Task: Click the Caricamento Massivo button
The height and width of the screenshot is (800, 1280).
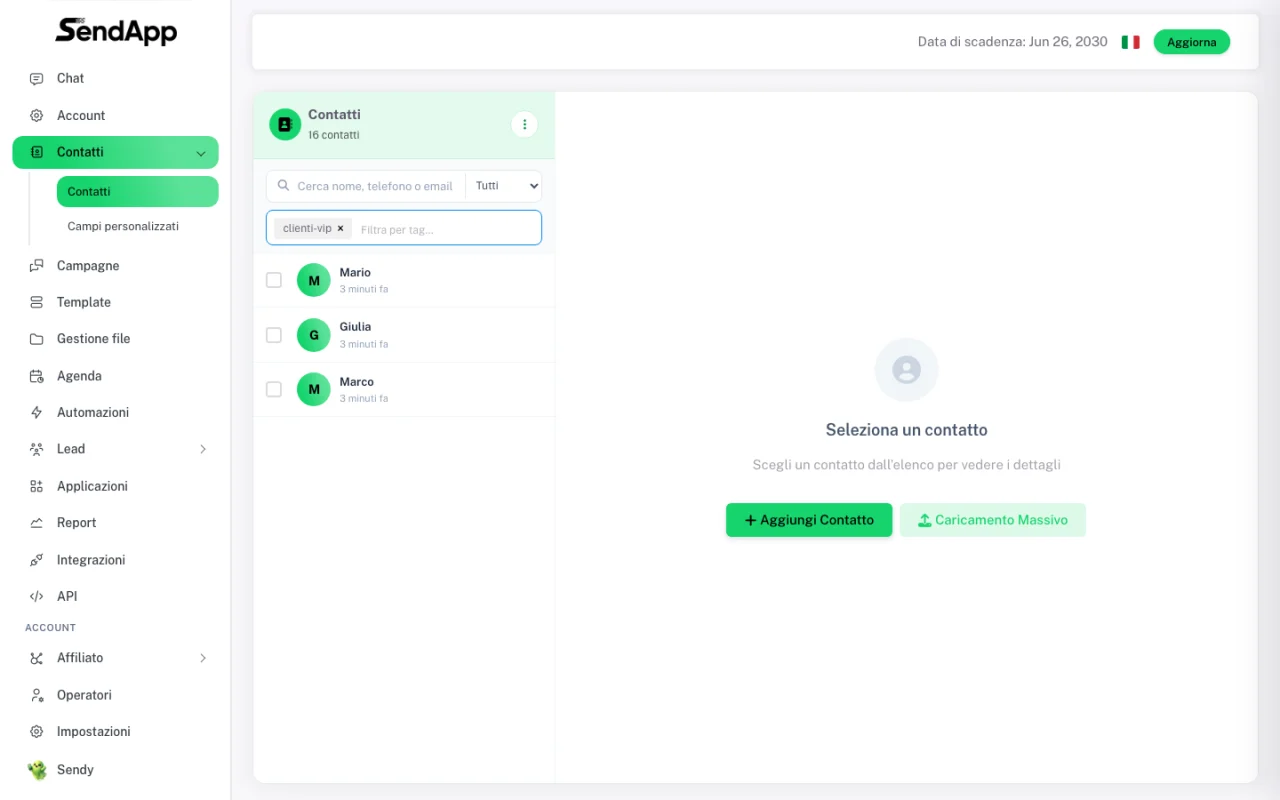Action: [x=993, y=520]
